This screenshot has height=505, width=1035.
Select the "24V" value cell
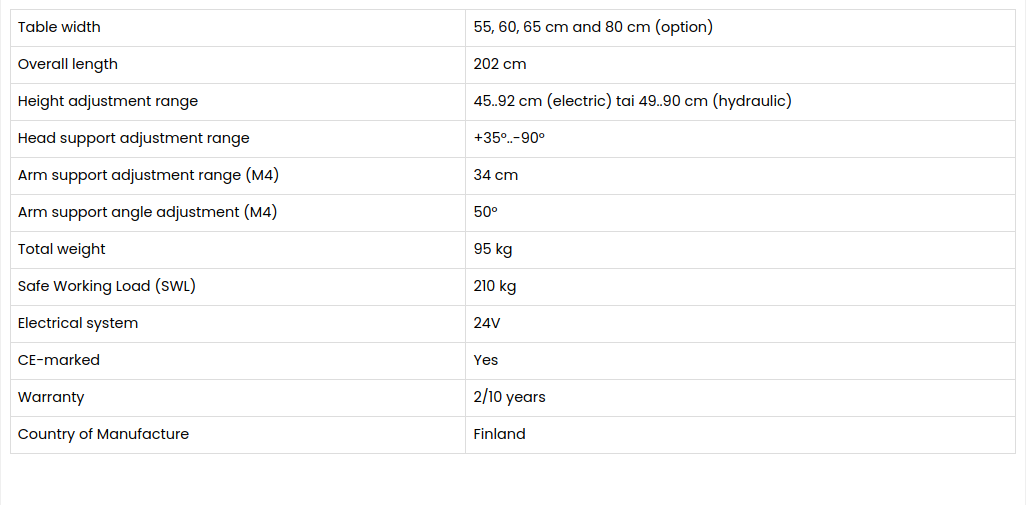click(x=487, y=323)
